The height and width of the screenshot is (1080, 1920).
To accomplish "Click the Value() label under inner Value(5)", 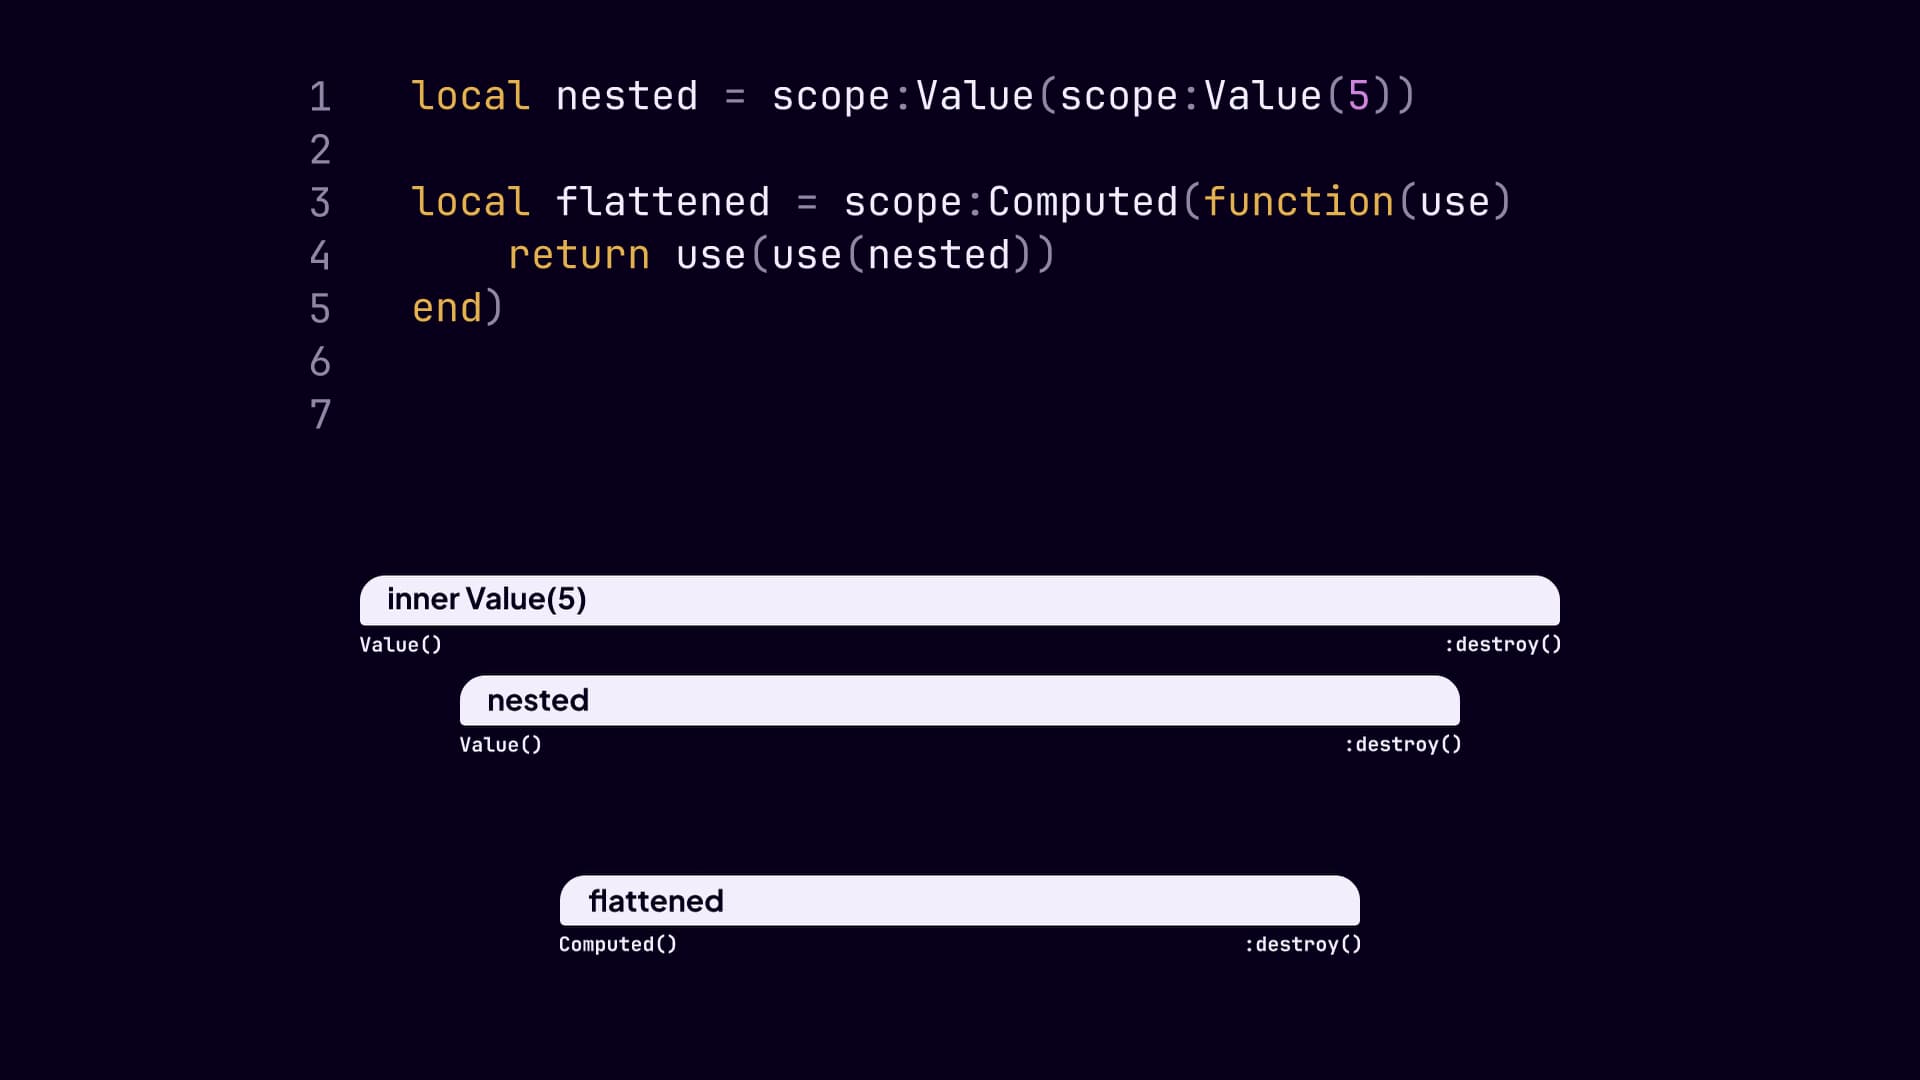I will click(401, 645).
